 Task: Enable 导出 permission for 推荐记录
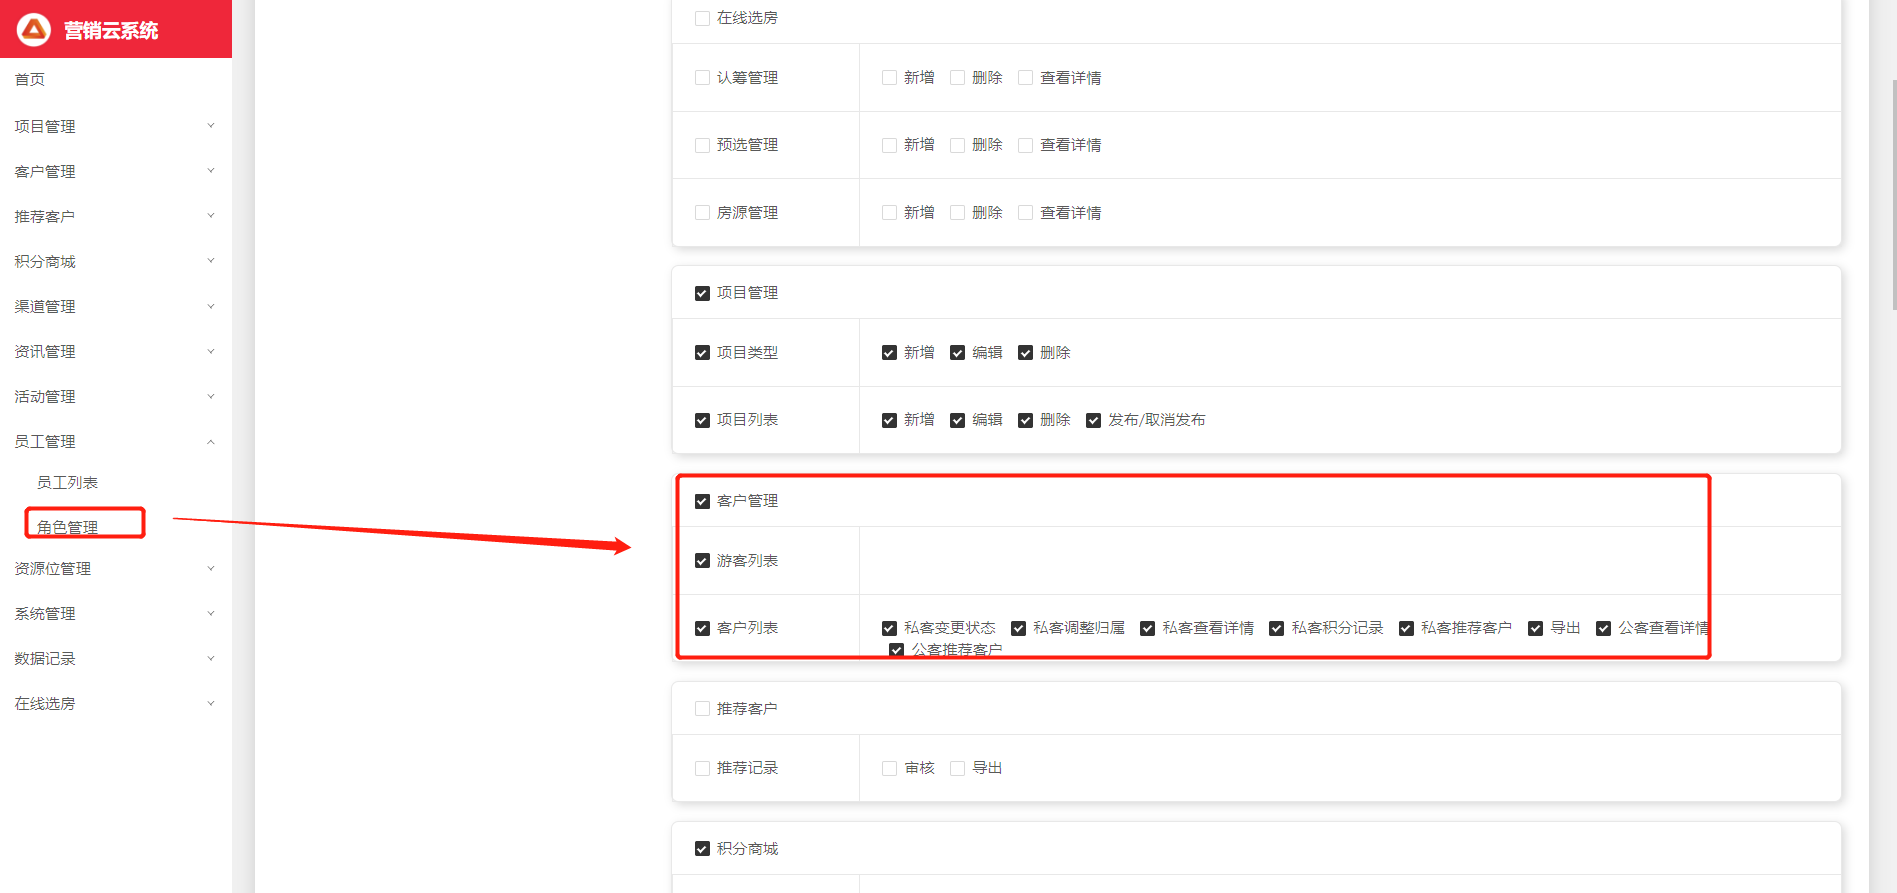(957, 768)
